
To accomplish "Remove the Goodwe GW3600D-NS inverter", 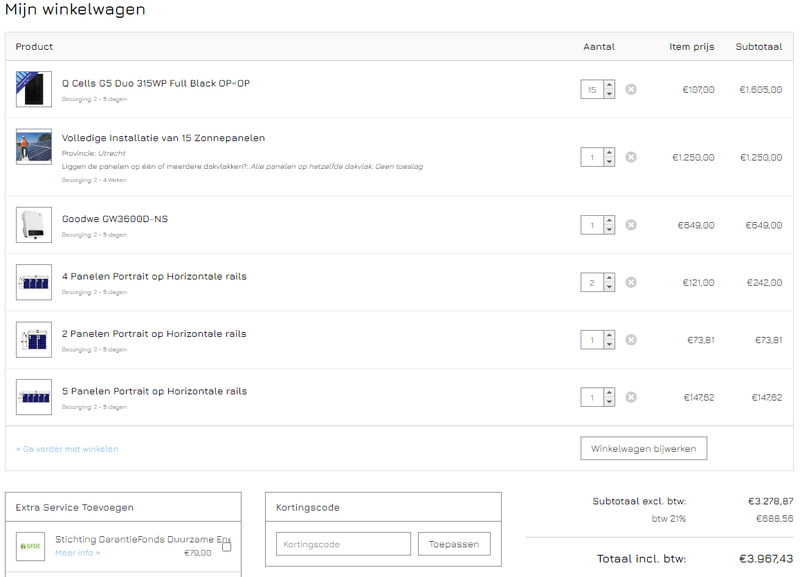I will click(x=630, y=225).
